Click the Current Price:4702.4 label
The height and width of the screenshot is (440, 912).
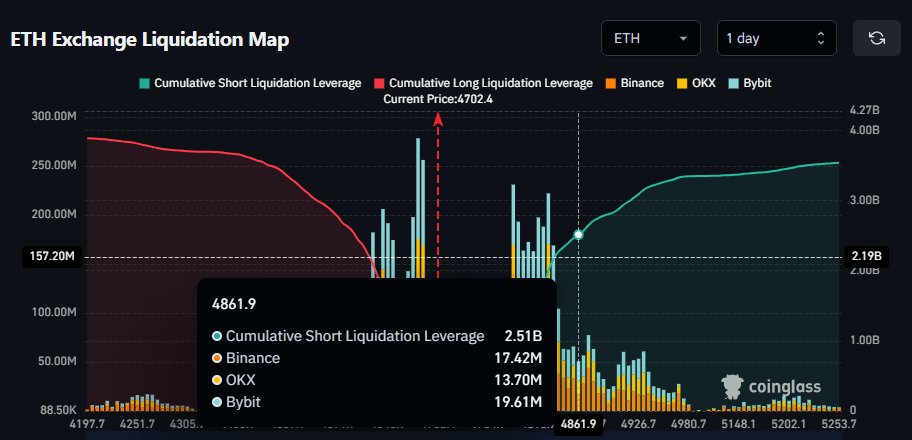pyautogui.click(x=438, y=100)
